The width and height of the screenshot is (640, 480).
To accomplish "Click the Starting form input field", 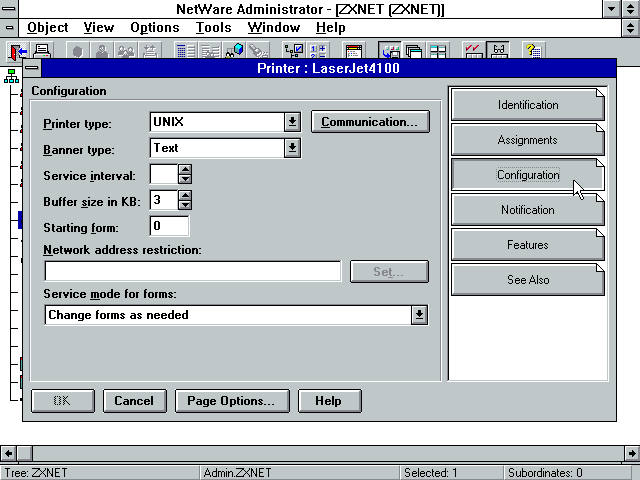I will 169,226.
